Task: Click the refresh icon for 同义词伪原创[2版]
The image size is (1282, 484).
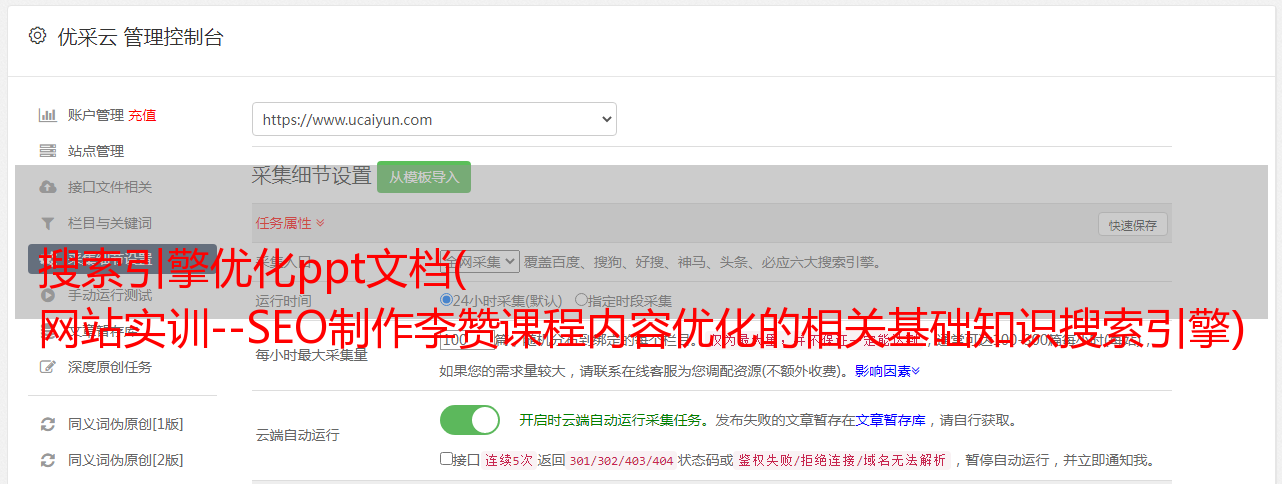Action: coord(47,460)
